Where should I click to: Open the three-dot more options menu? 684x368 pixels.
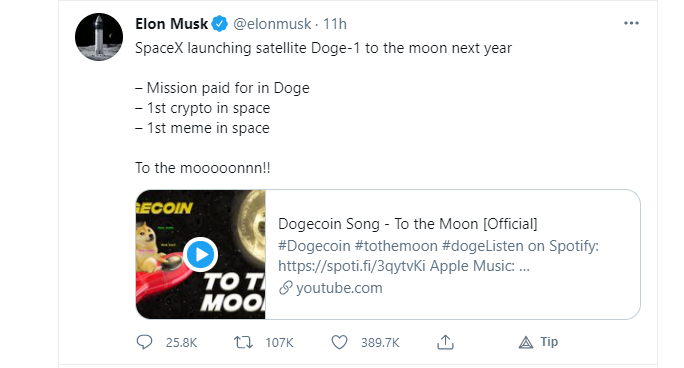(631, 23)
